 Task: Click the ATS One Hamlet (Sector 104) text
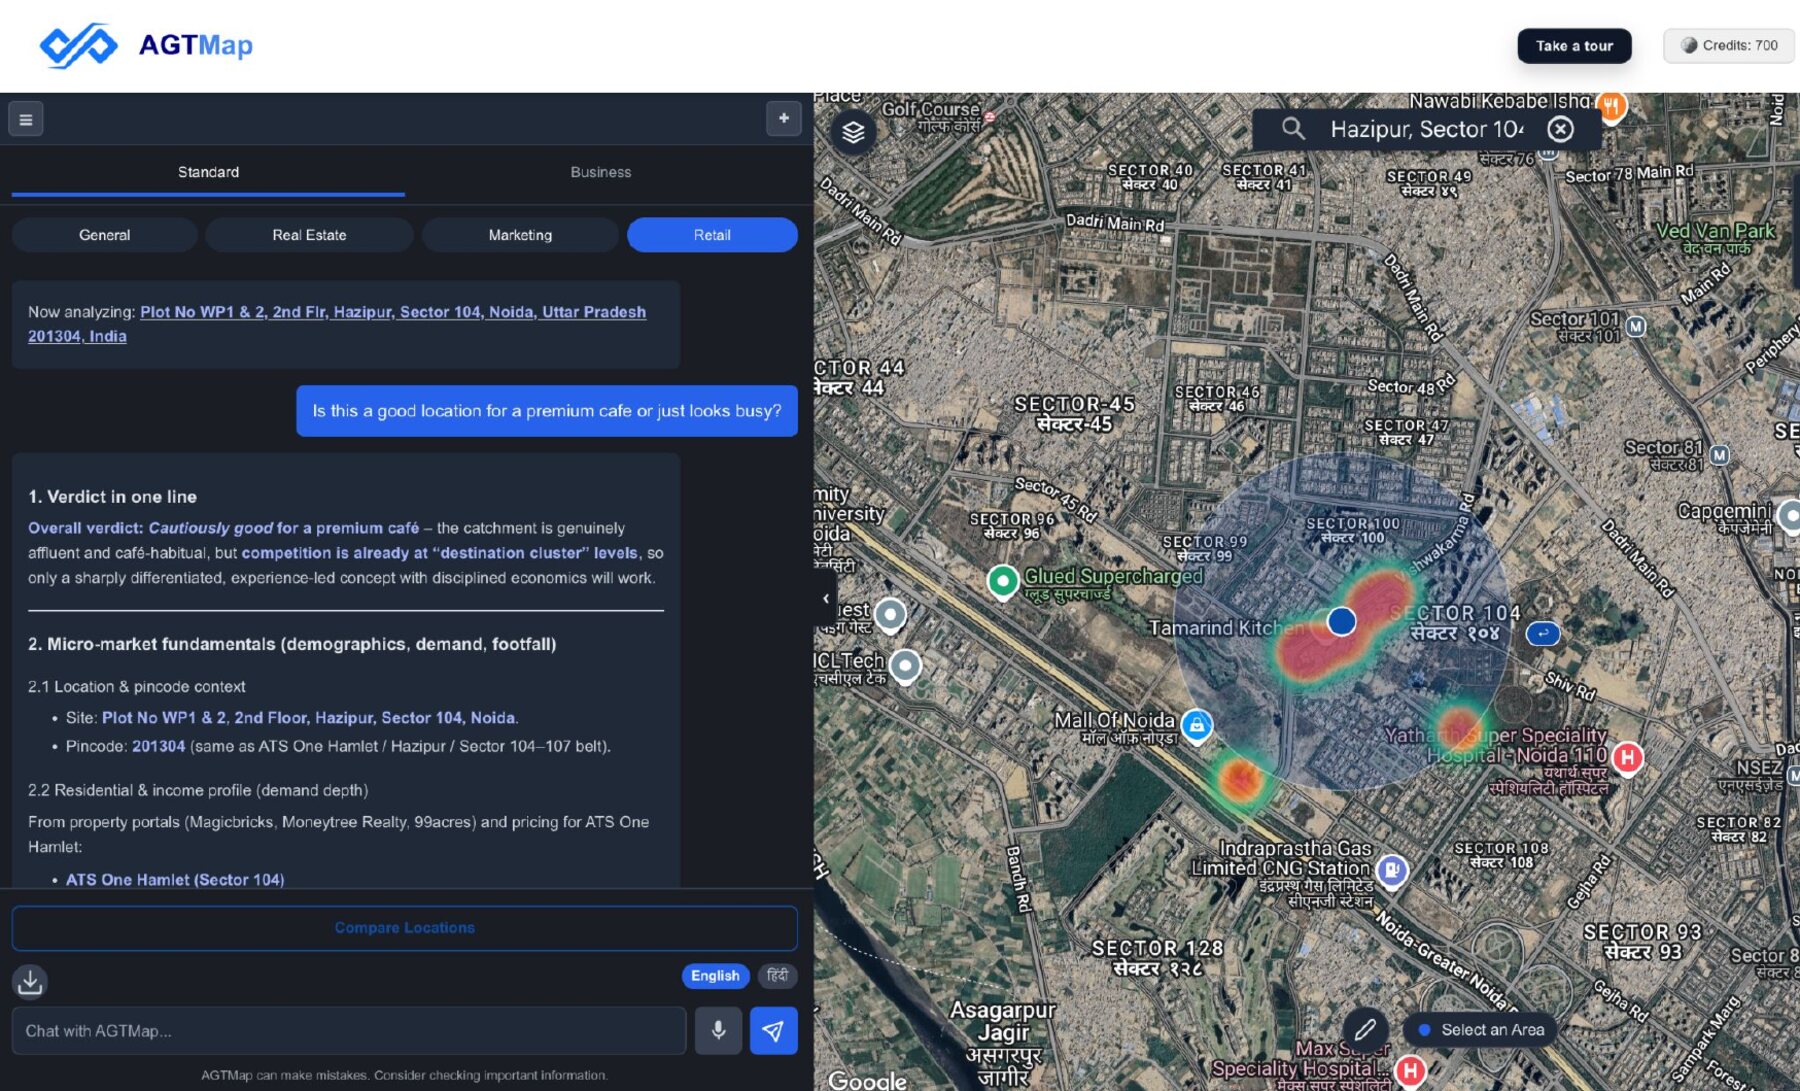pos(175,880)
